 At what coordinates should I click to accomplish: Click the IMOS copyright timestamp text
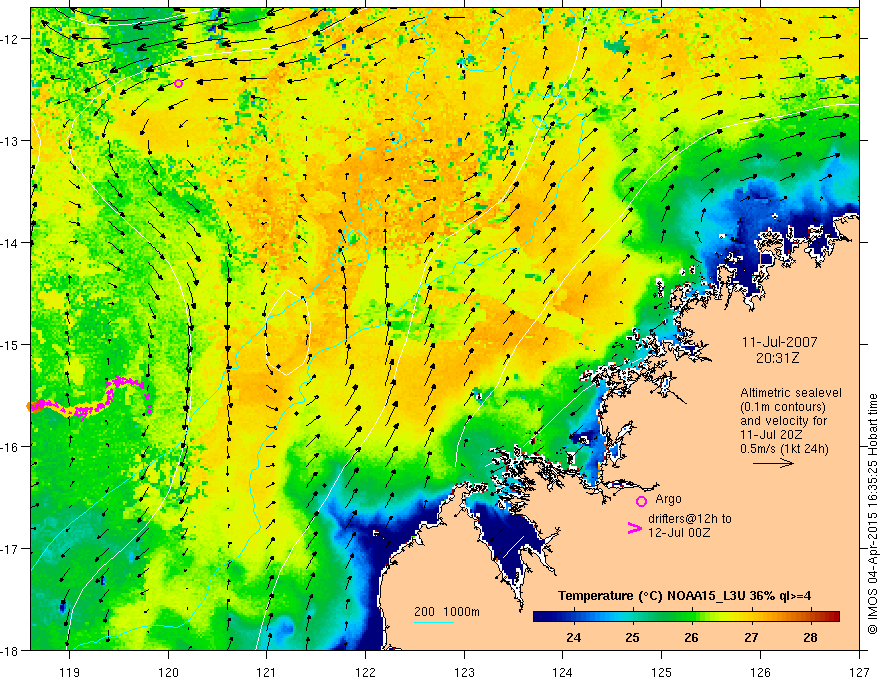tap(872, 513)
